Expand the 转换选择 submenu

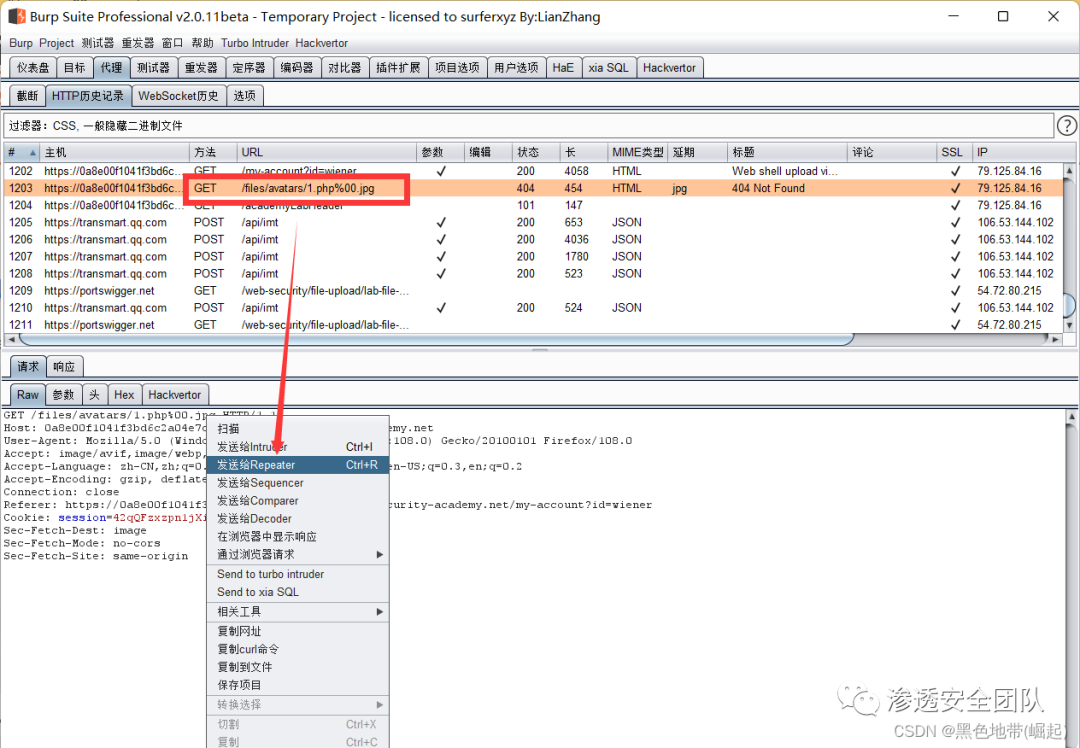(298, 705)
